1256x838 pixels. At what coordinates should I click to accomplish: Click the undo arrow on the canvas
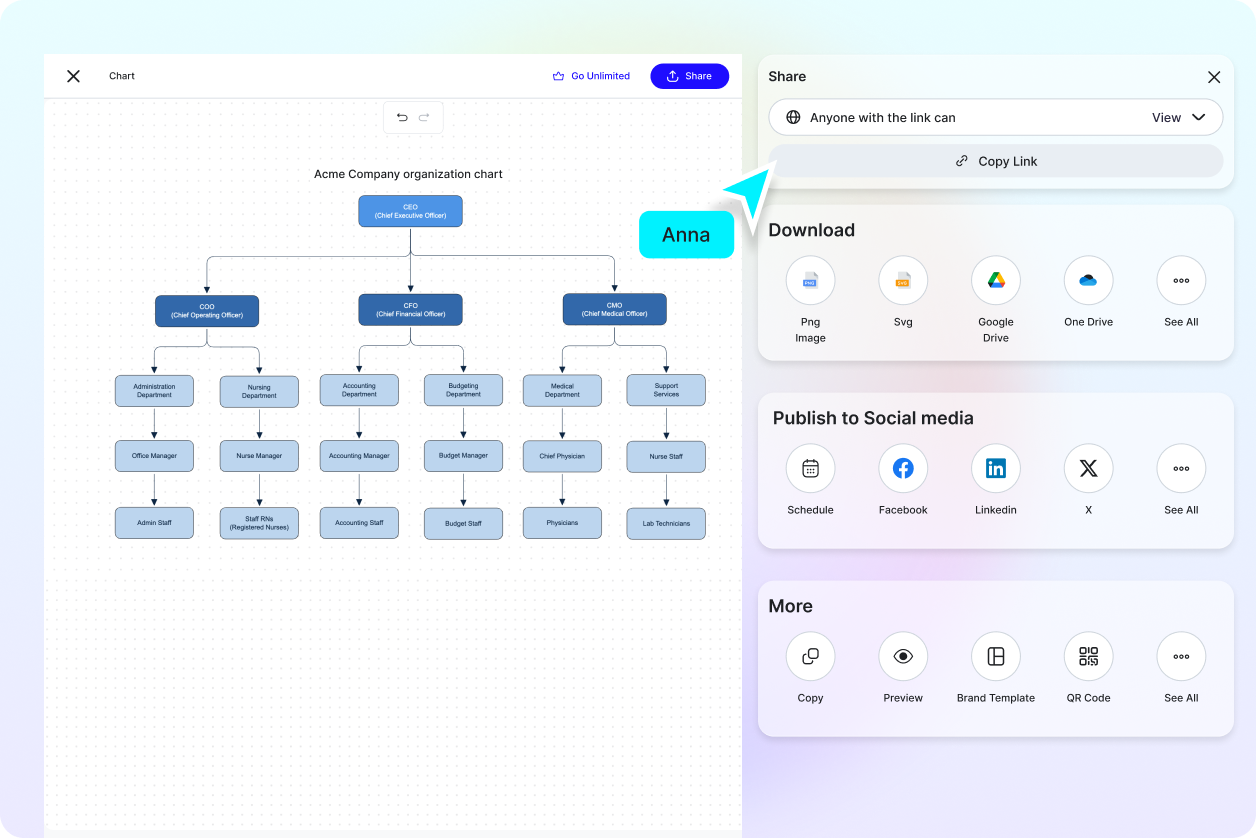coord(401,117)
